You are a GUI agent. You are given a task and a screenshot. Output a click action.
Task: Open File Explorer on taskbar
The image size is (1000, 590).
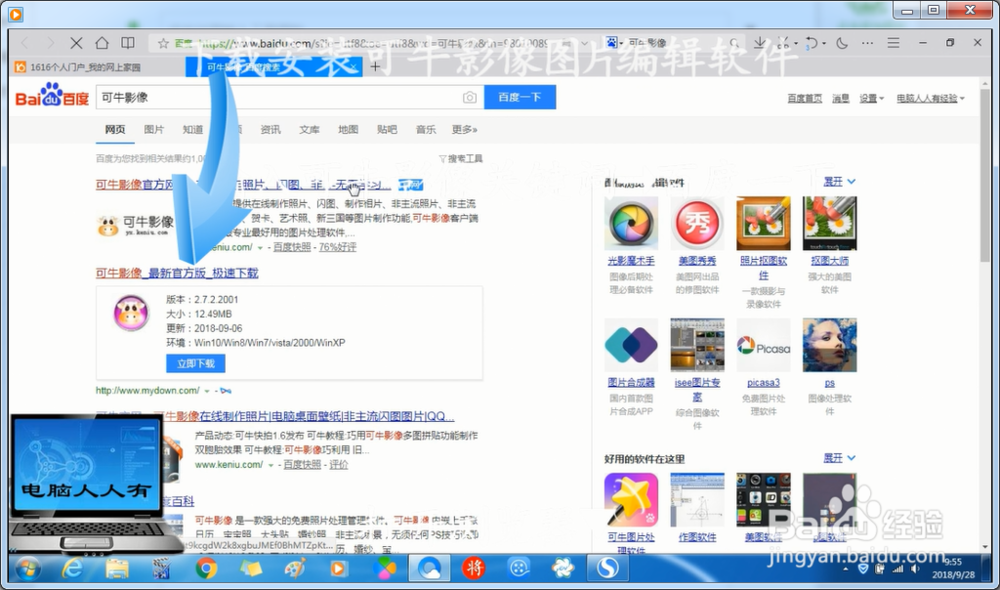pos(117,568)
